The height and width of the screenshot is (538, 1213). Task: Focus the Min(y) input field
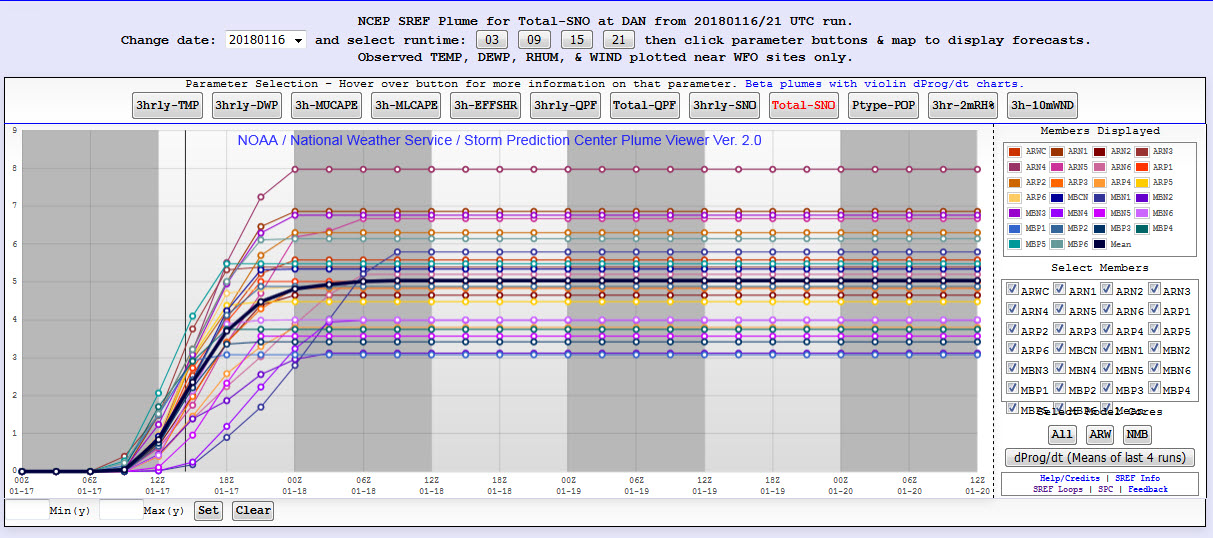[x=28, y=510]
